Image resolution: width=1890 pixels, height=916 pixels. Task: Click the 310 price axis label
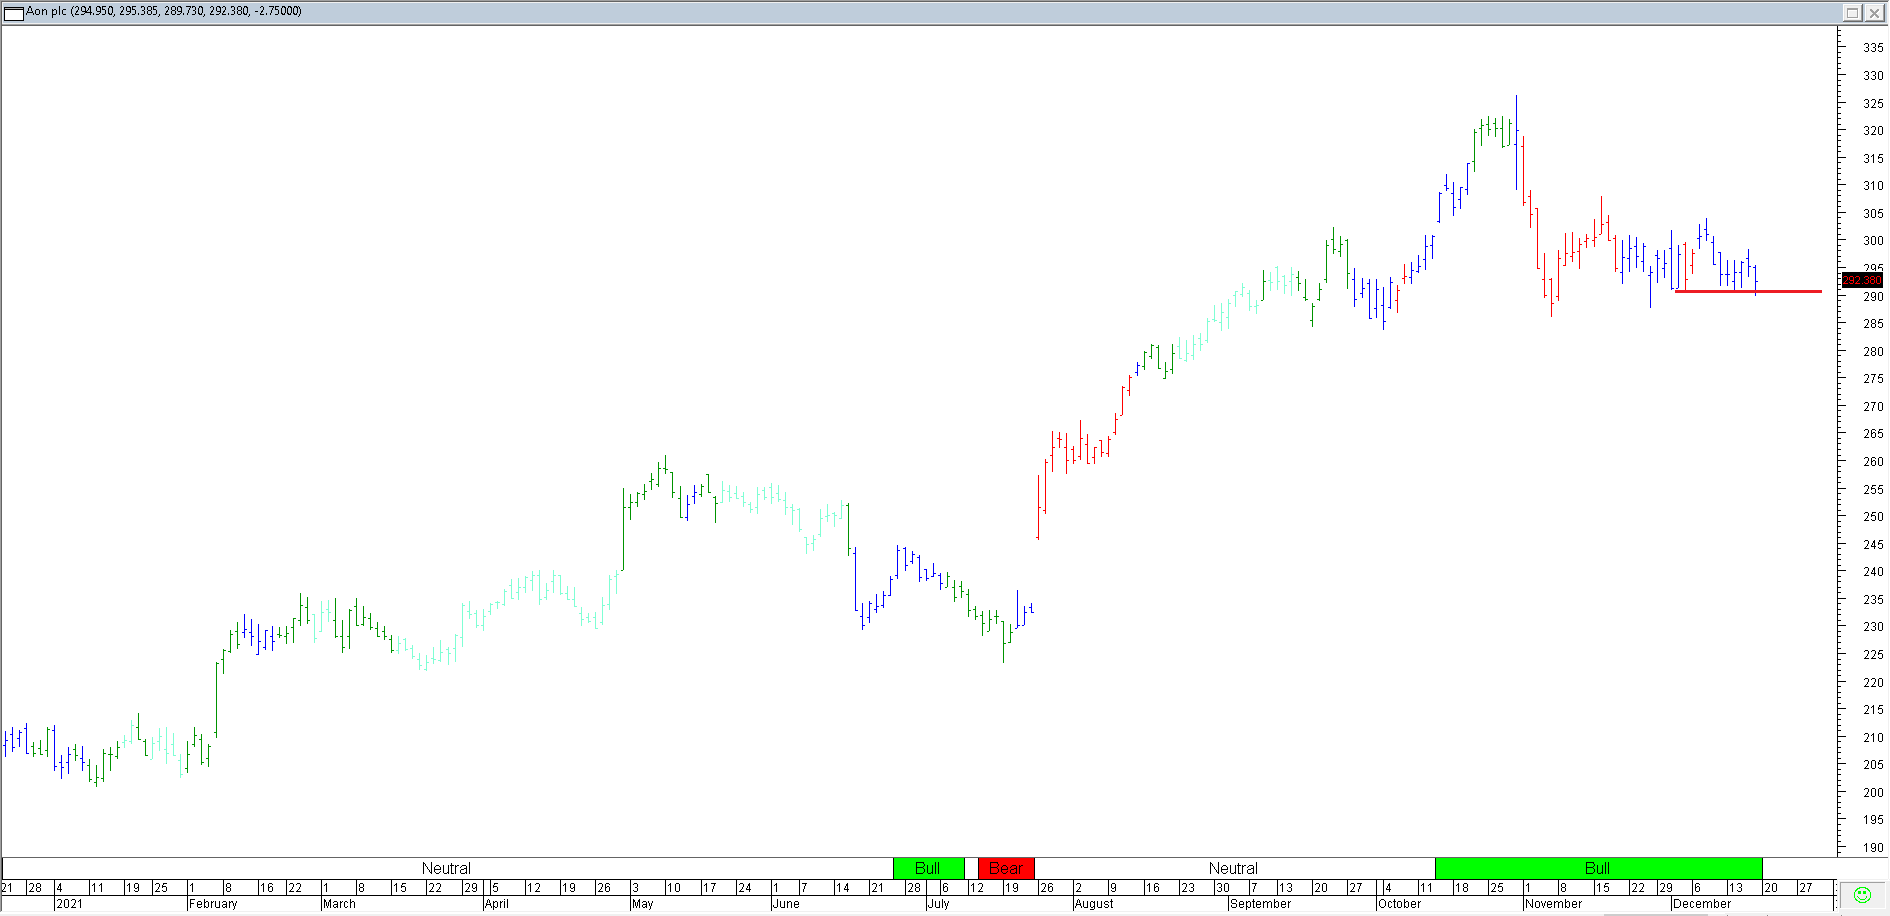(x=1873, y=186)
